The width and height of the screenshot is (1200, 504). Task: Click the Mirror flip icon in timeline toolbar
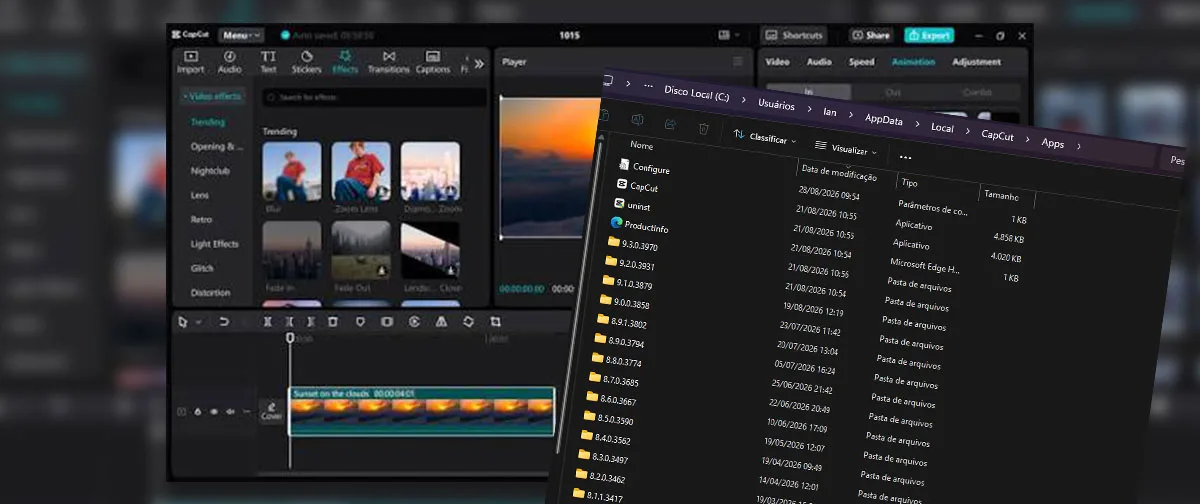tap(441, 322)
